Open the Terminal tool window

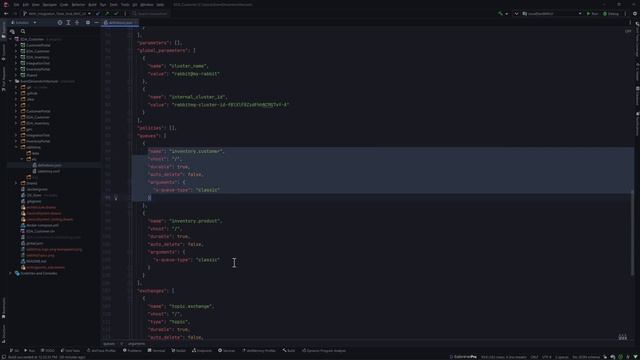[156, 350]
